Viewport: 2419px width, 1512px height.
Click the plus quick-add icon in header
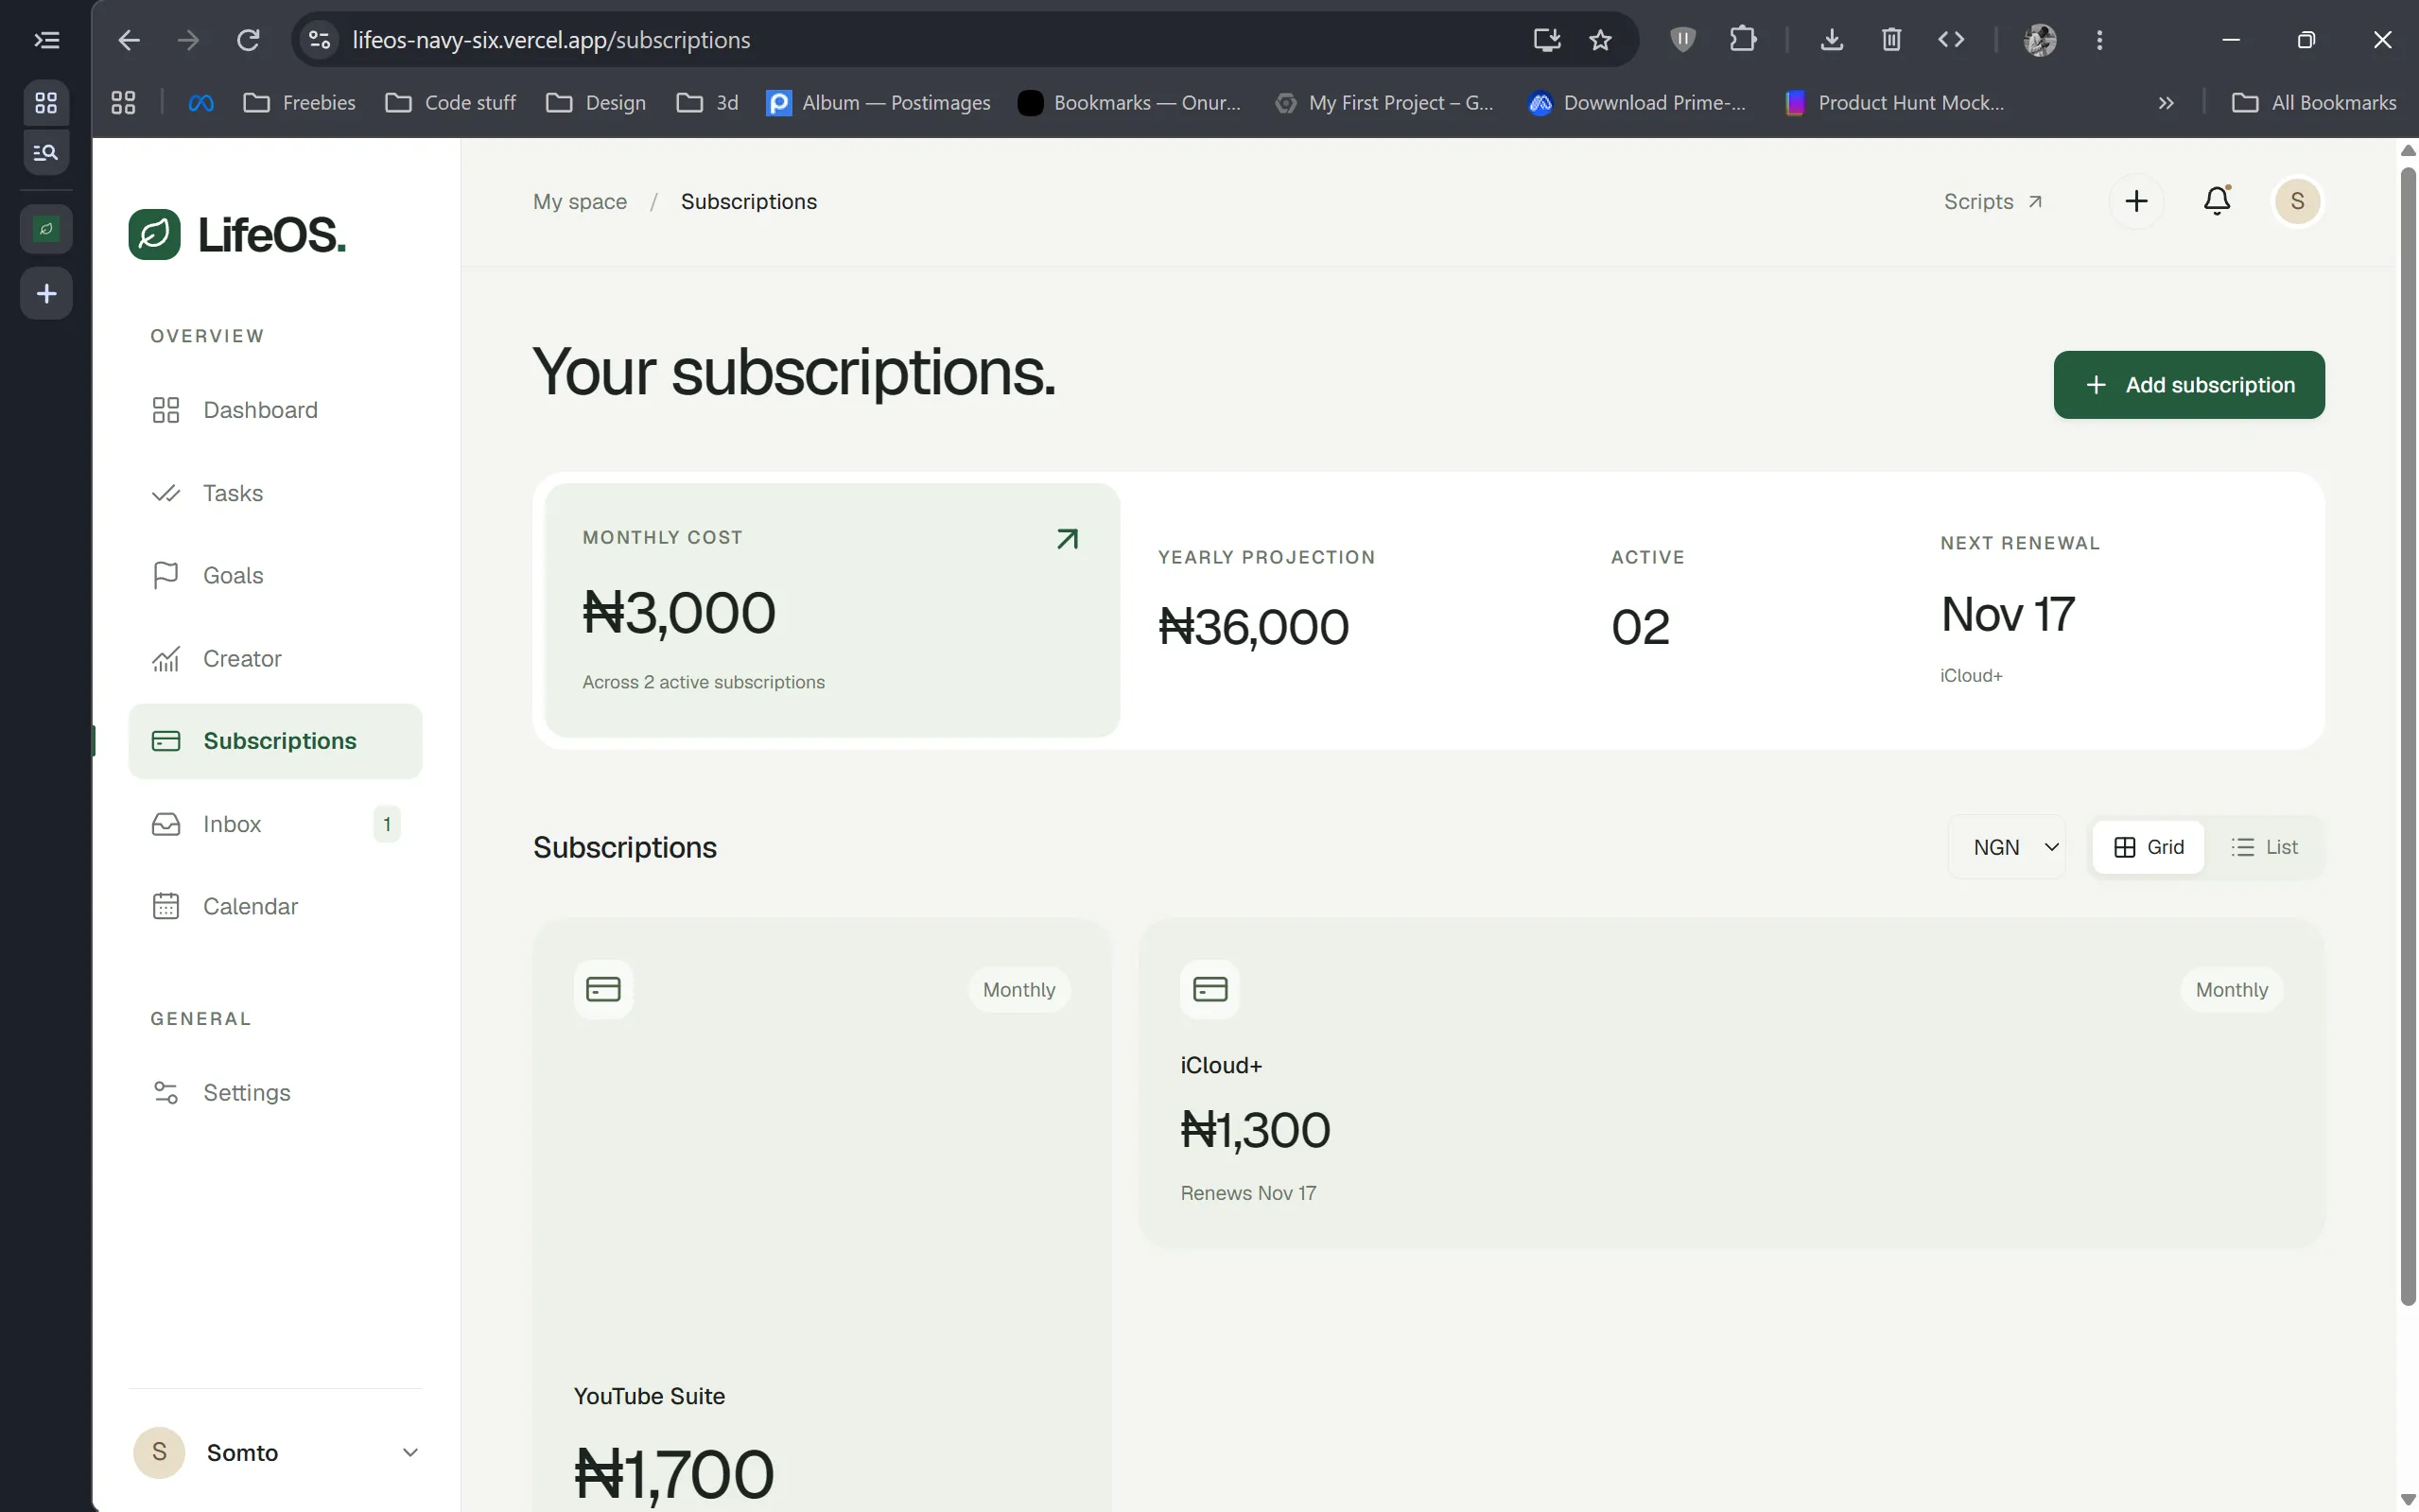[x=2136, y=201]
